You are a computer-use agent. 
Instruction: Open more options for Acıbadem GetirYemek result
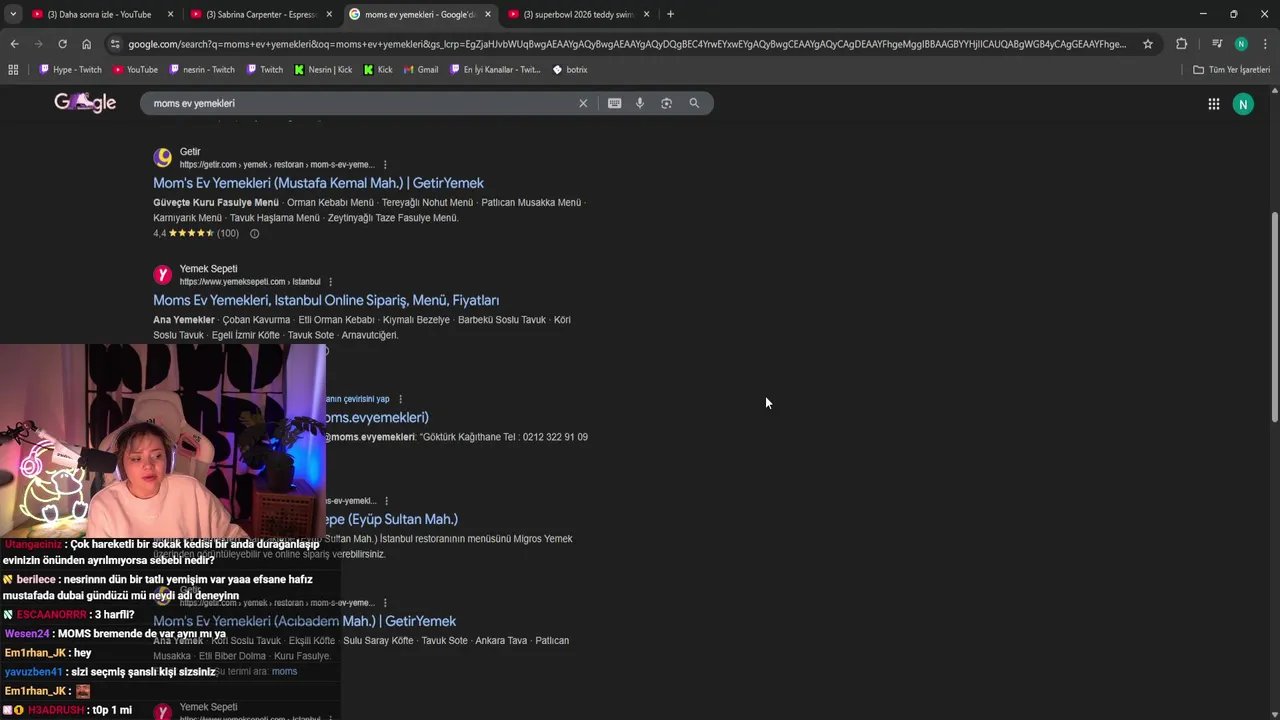tap(384, 603)
